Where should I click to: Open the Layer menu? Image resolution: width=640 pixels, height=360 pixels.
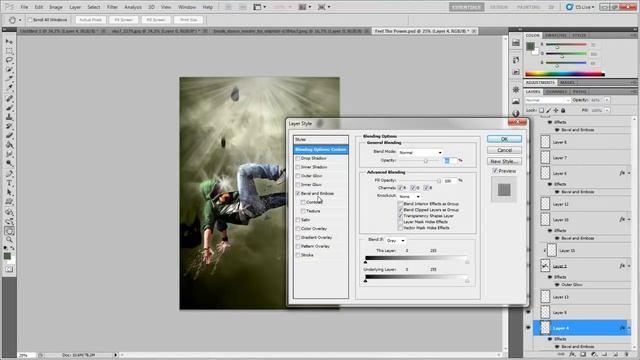pyautogui.click(x=75, y=7)
